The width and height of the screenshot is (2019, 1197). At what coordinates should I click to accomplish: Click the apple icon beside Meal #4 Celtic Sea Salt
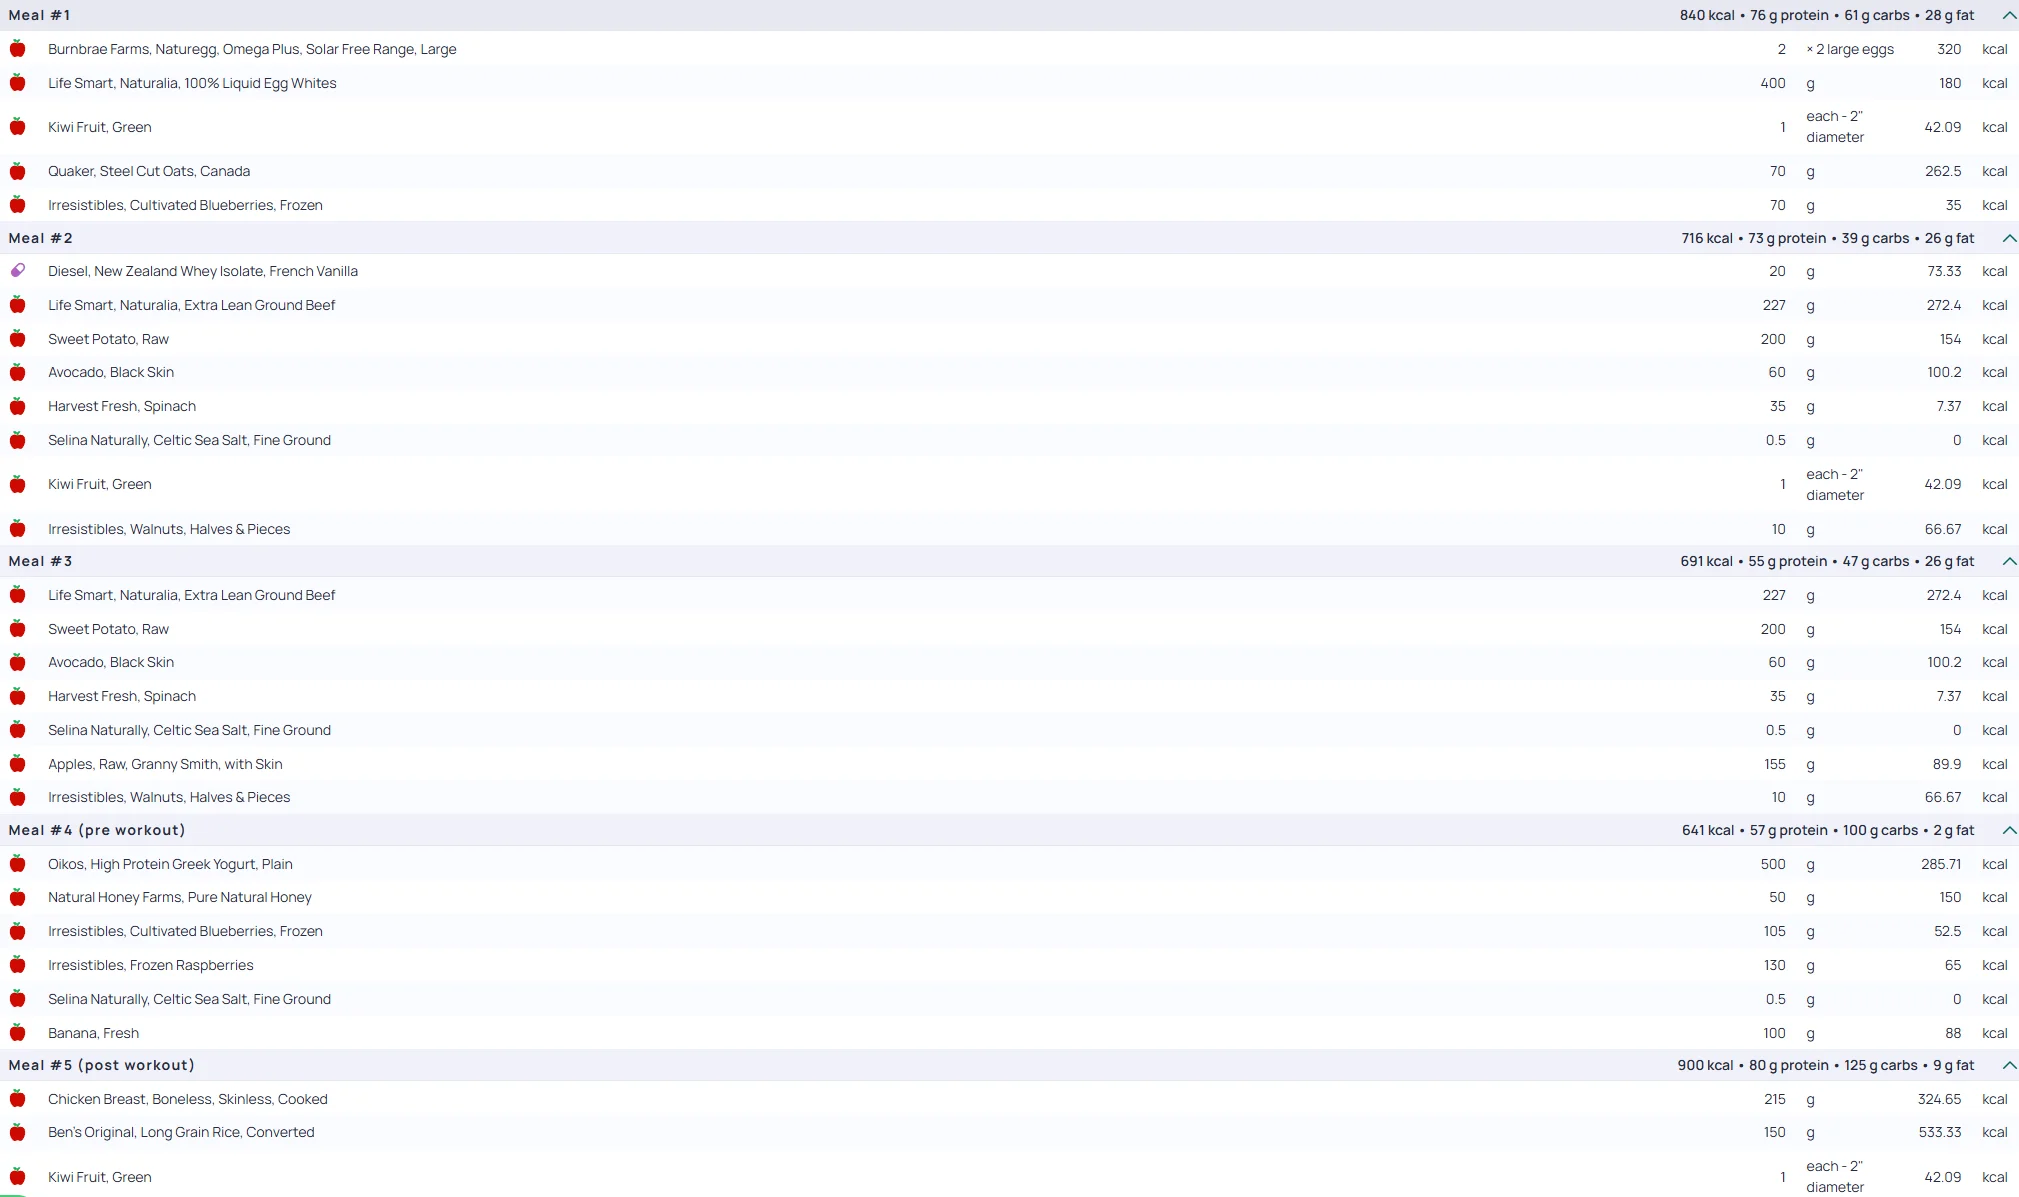click(x=18, y=999)
